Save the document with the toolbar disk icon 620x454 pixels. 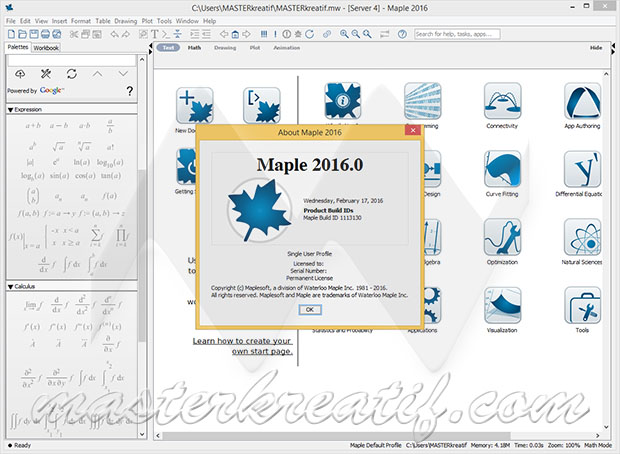tap(34, 34)
